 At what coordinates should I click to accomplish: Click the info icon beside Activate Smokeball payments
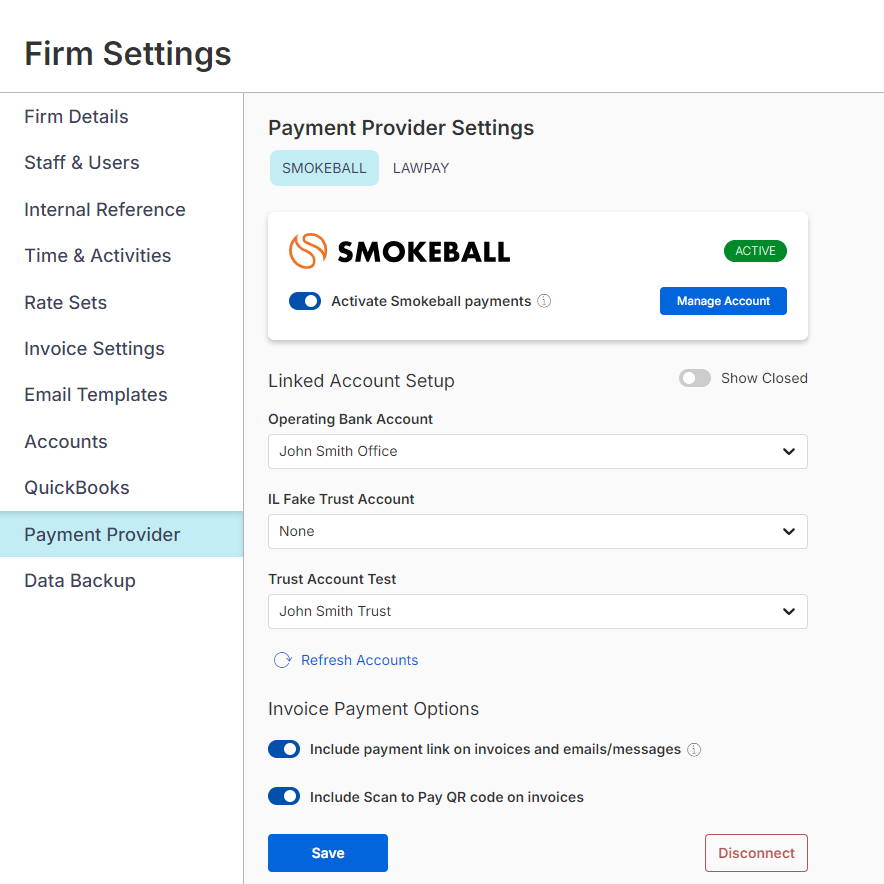click(543, 301)
